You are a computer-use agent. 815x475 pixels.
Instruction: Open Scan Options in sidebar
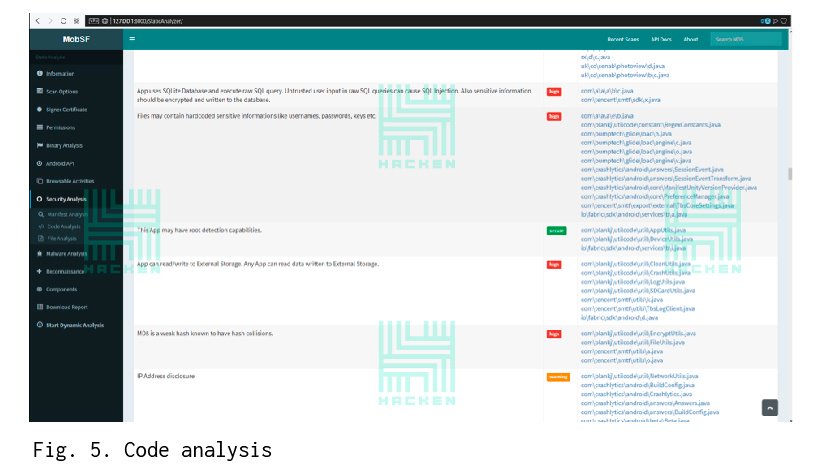click(x=62, y=91)
